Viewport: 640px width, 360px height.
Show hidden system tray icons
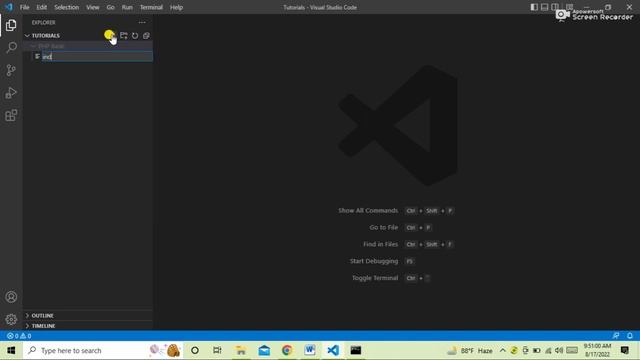pos(503,351)
